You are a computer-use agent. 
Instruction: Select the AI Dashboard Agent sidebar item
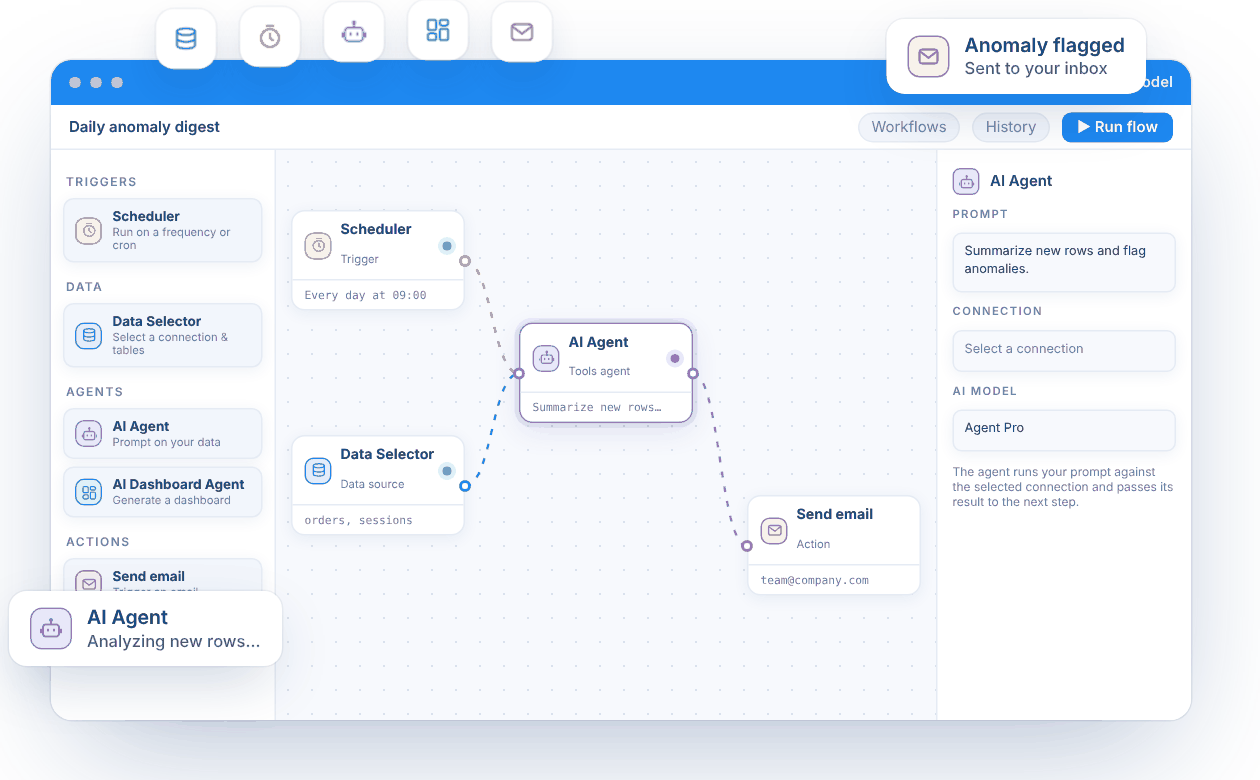(163, 492)
